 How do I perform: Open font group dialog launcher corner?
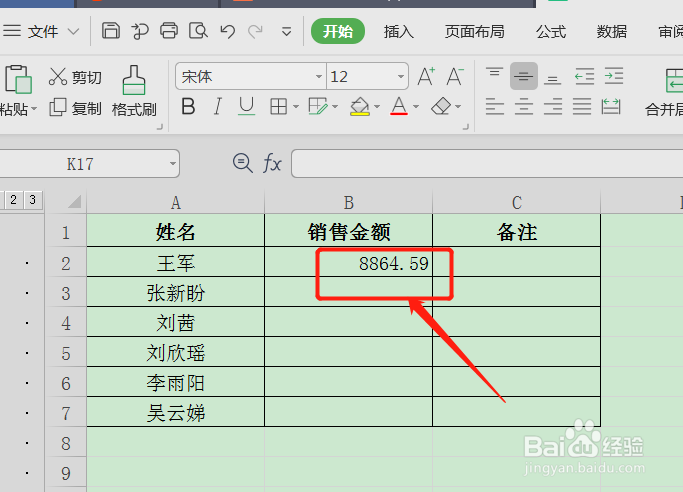(466, 127)
